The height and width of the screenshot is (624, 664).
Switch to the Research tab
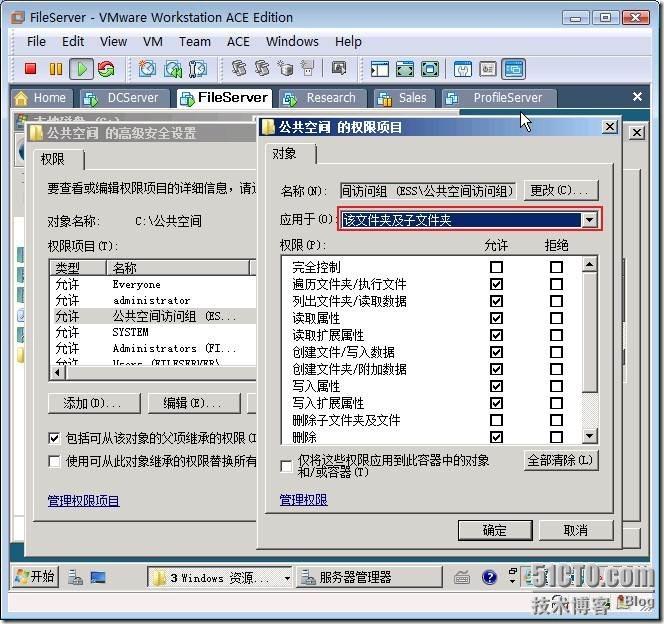pos(323,98)
